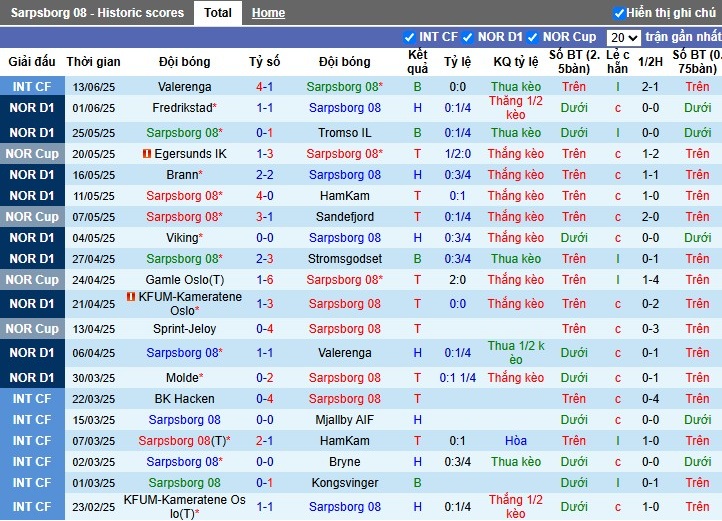Click NOR D1 league cell dated 30/03/25
The height and width of the screenshot is (521, 722).
(32, 378)
